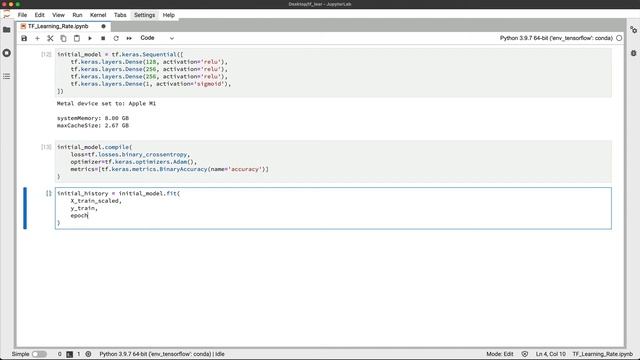Click the blue collapser bar of the active cell
640x360 pixels.
25,208
